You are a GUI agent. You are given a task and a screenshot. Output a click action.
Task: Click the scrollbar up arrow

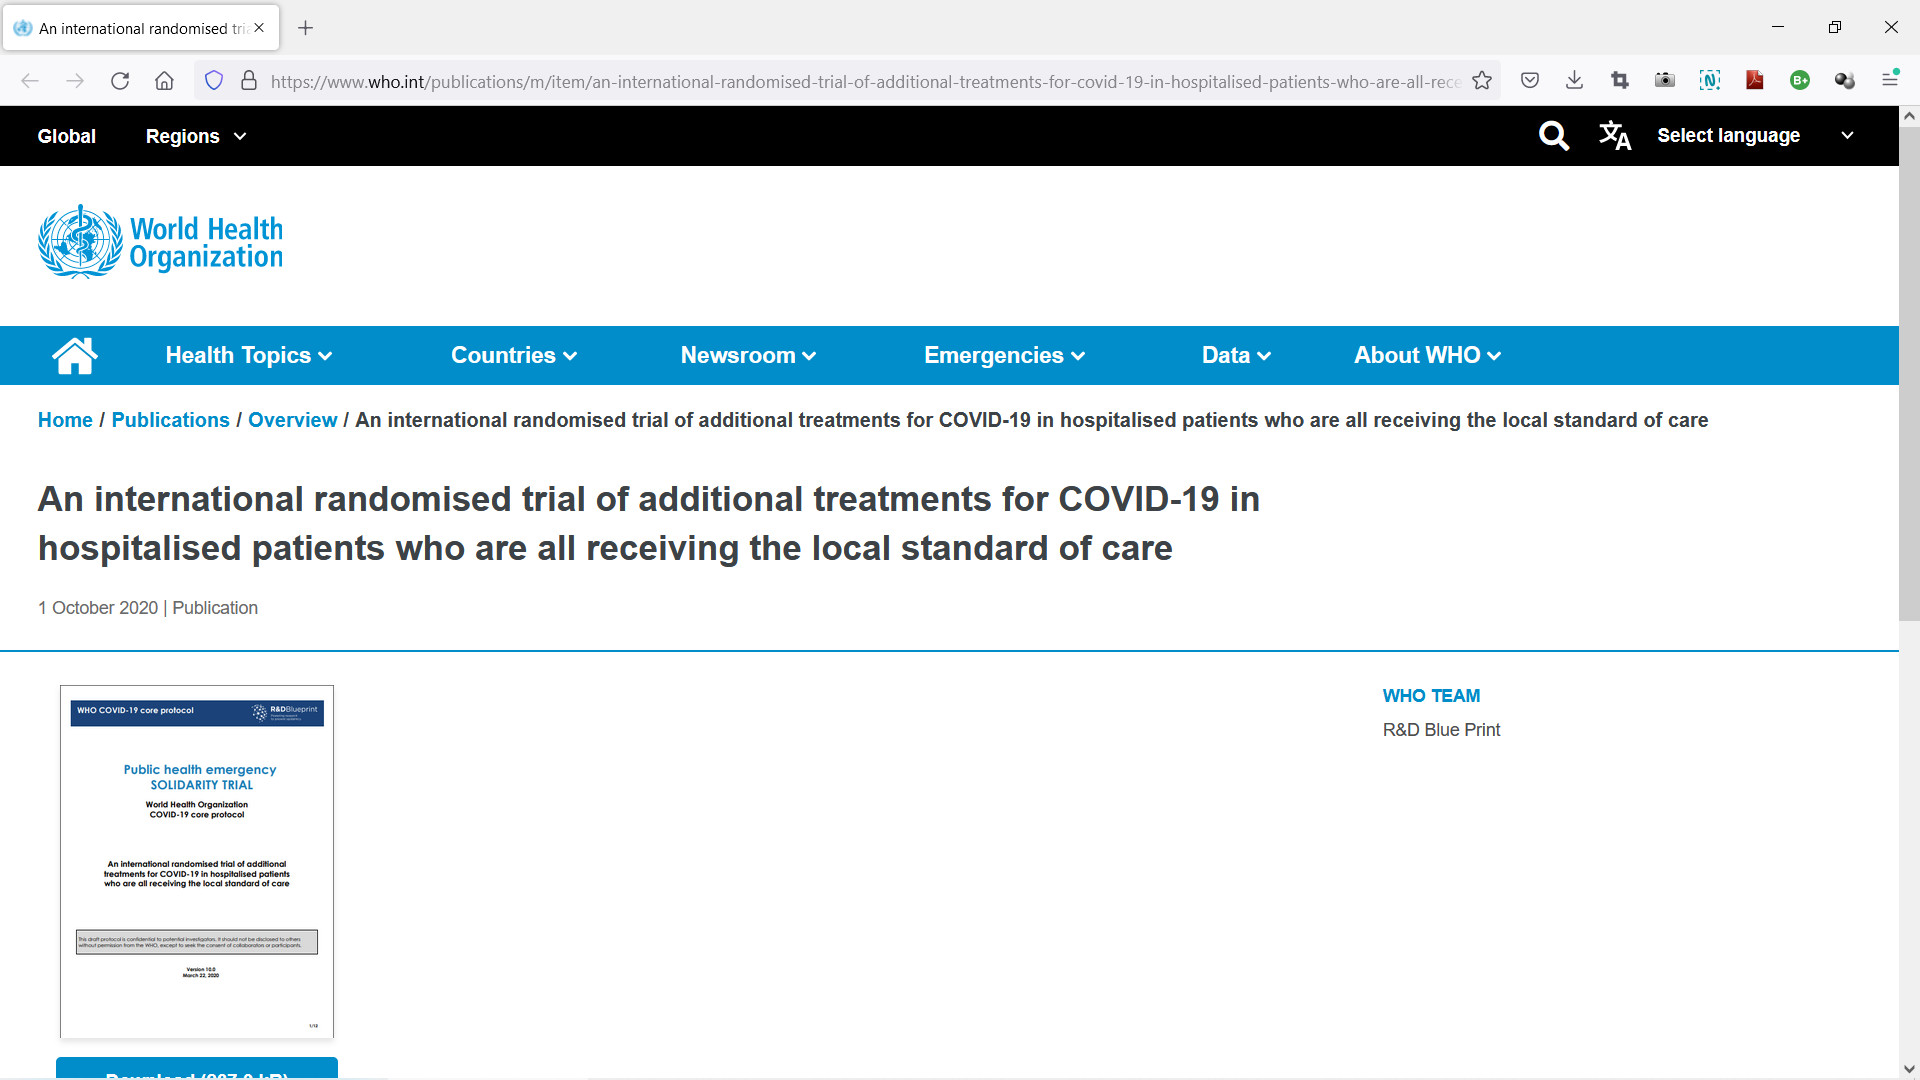pos(1909,116)
